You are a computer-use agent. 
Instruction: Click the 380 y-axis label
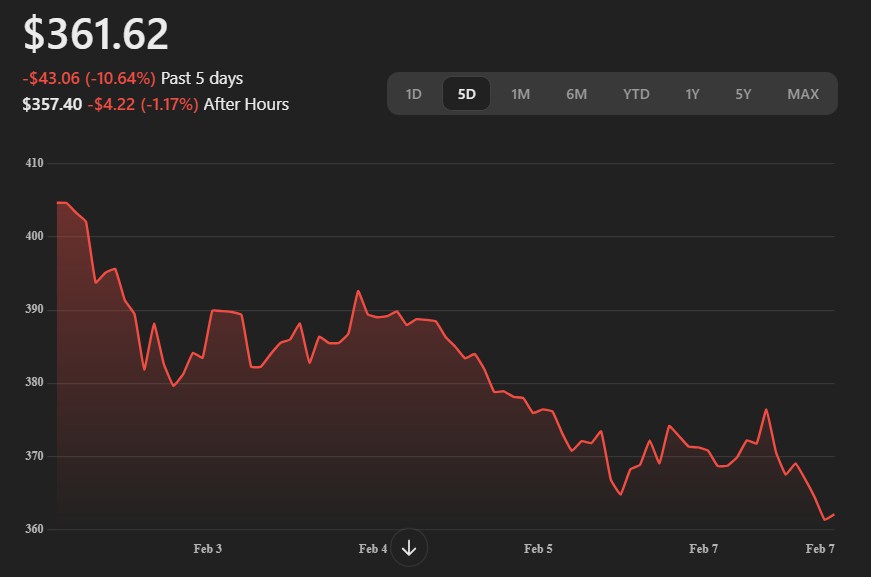[x=34, y=383]
